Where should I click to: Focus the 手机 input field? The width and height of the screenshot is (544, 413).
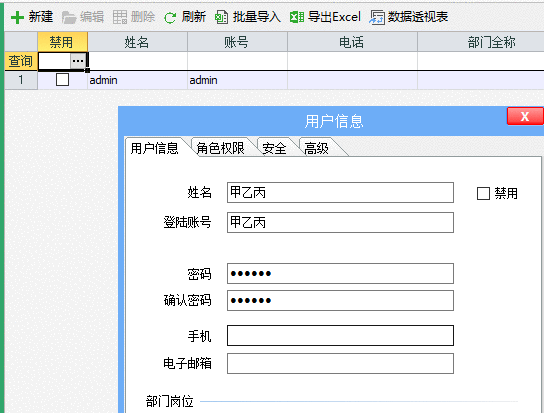click(x=340, y=336)
